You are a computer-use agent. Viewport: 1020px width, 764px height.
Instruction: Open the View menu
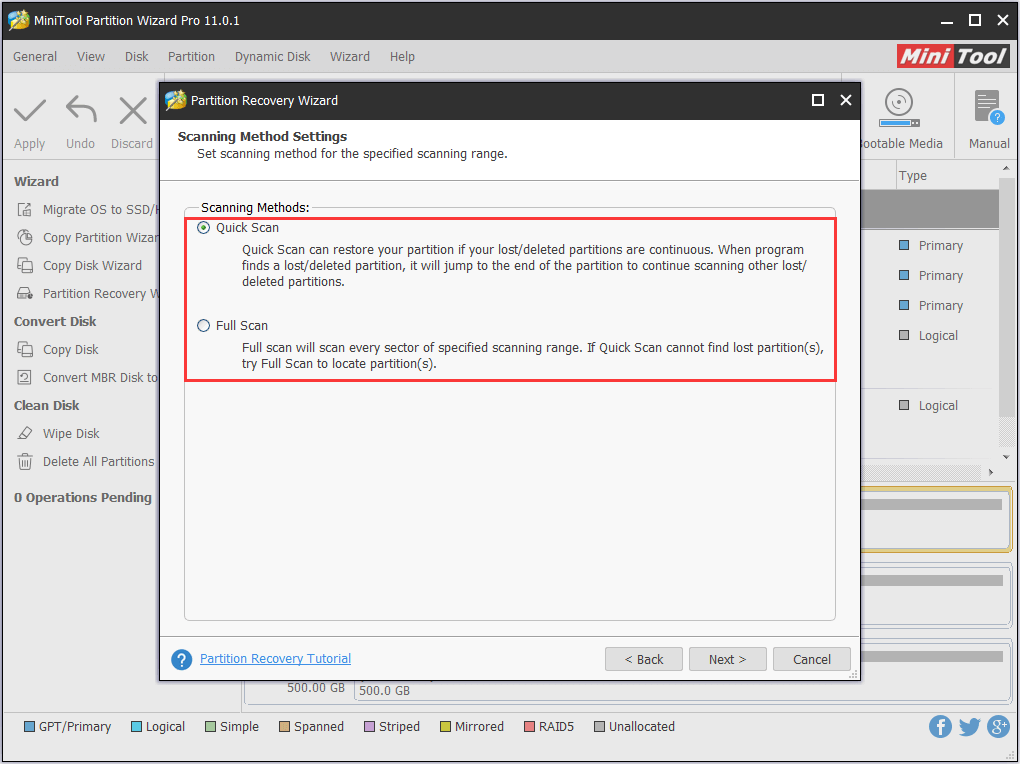tap(90, 57)
